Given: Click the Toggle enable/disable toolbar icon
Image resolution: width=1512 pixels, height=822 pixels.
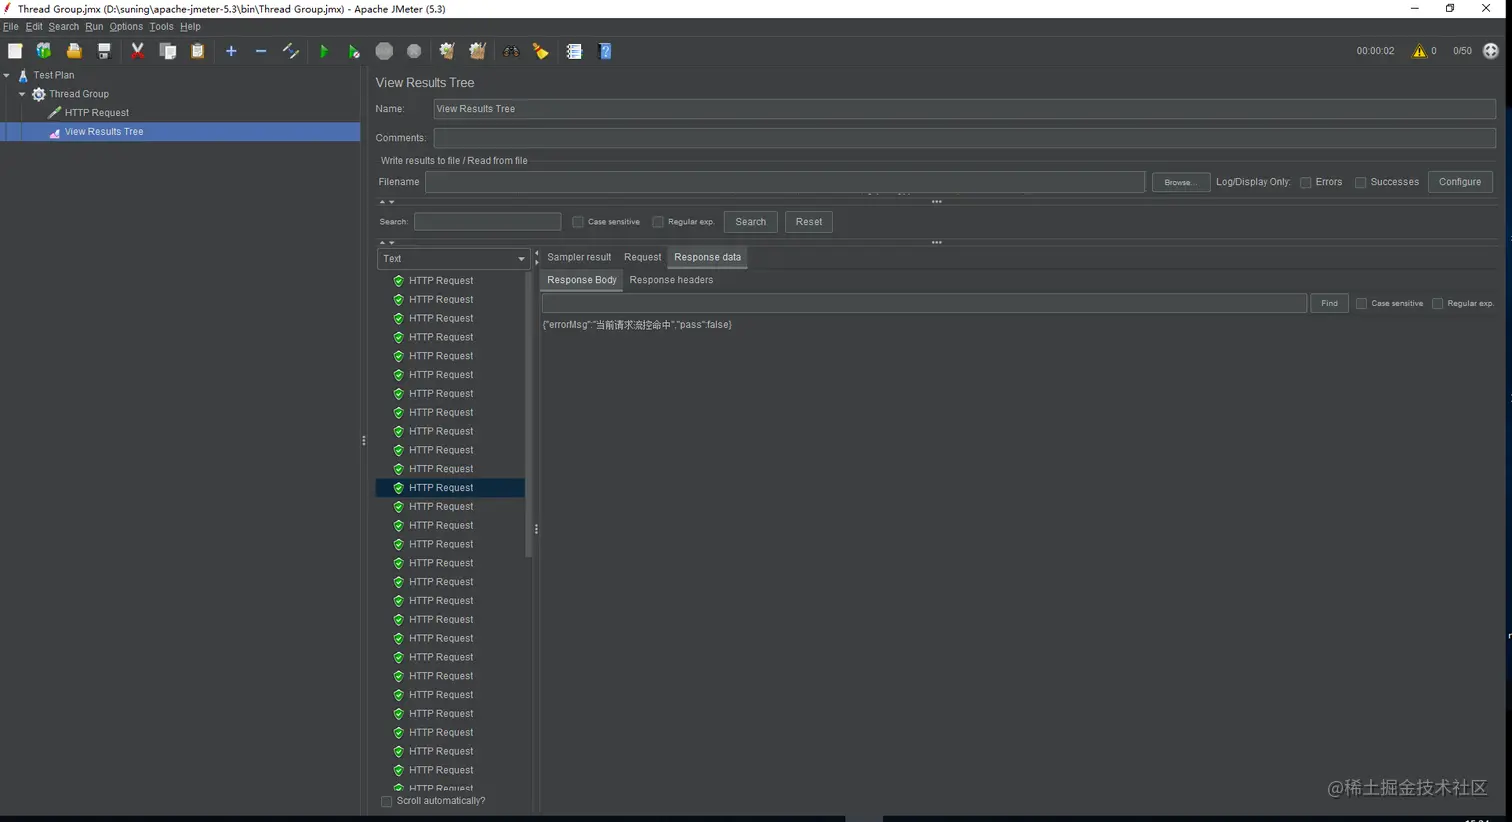Looking at the screenshot, I should tap(291, 51).
